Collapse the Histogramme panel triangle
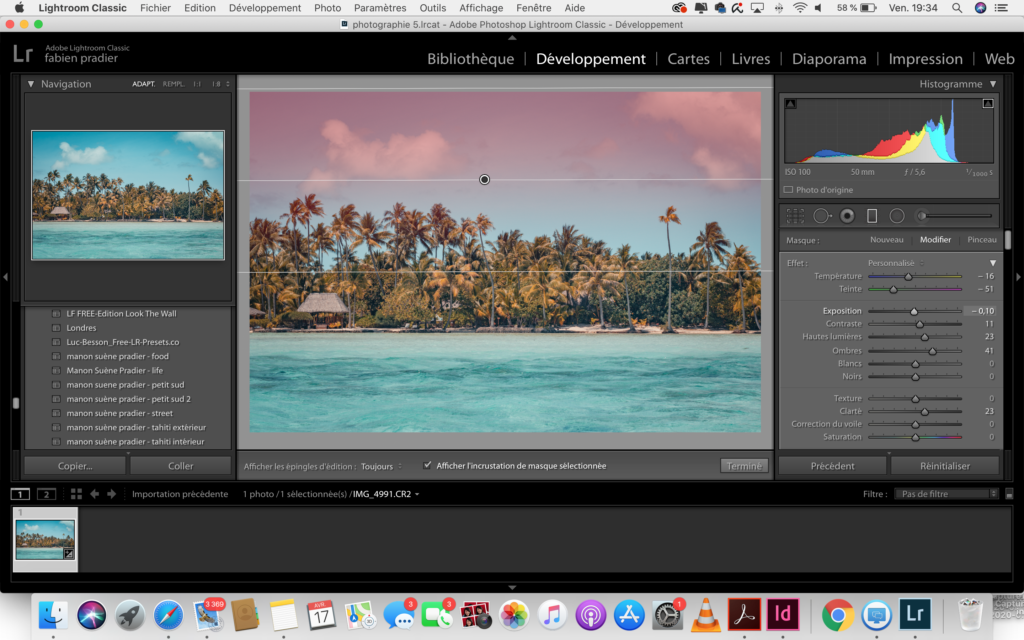Screen dimensions: 1024x640 point(993,84)
